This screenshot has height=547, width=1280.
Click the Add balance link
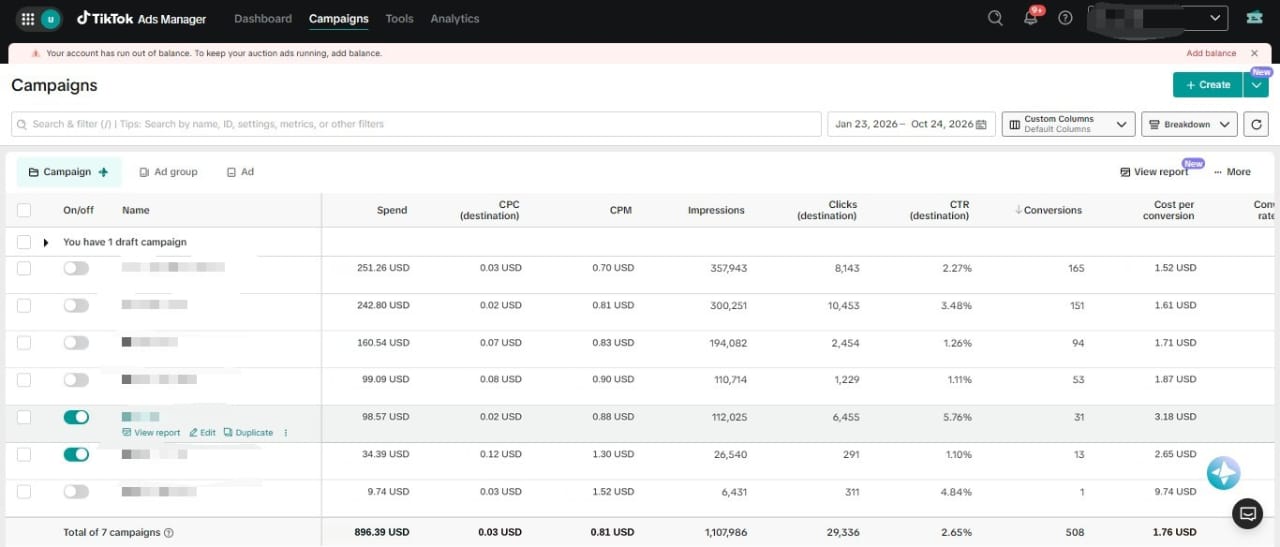(1211, 54)
